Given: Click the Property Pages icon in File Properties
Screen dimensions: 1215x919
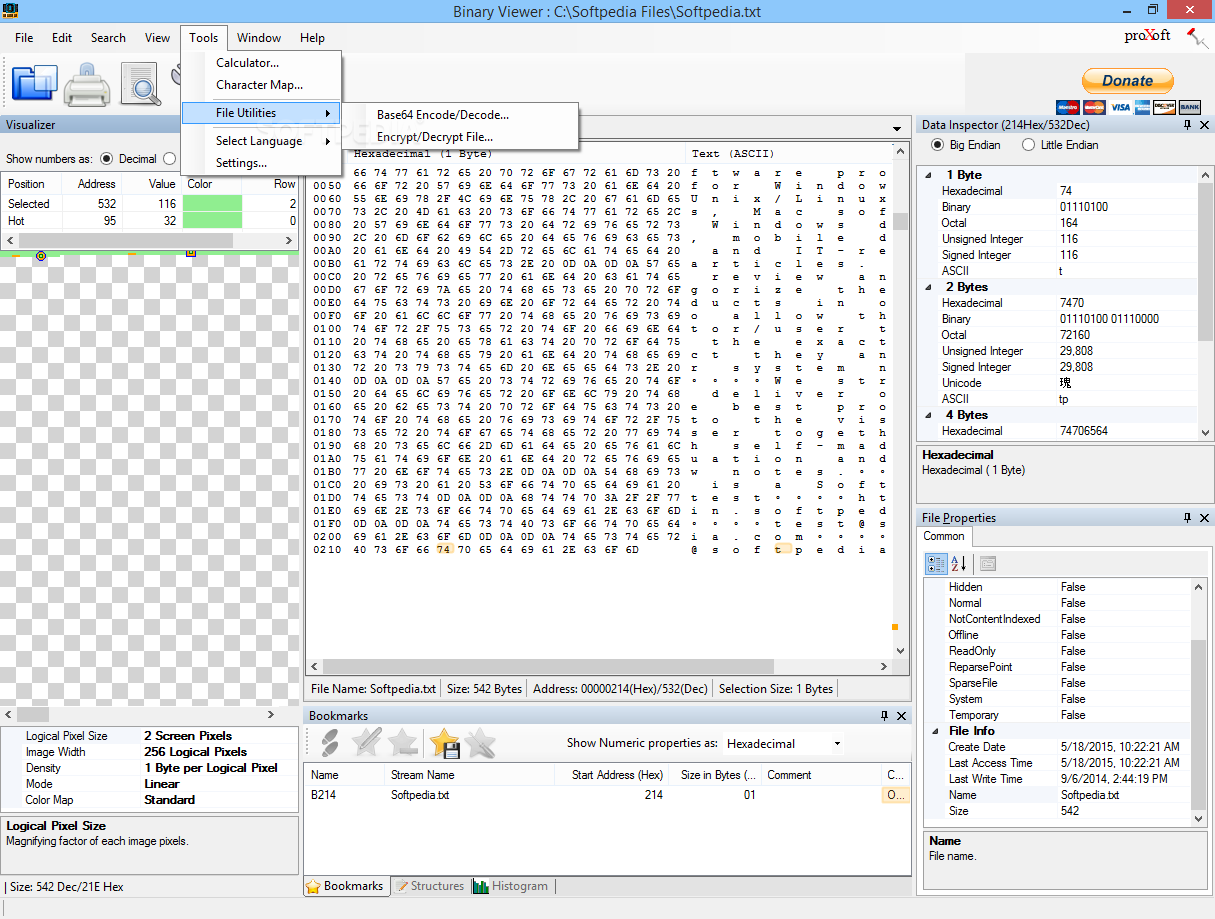Looking at the screenshot, I should click(987, 564).
